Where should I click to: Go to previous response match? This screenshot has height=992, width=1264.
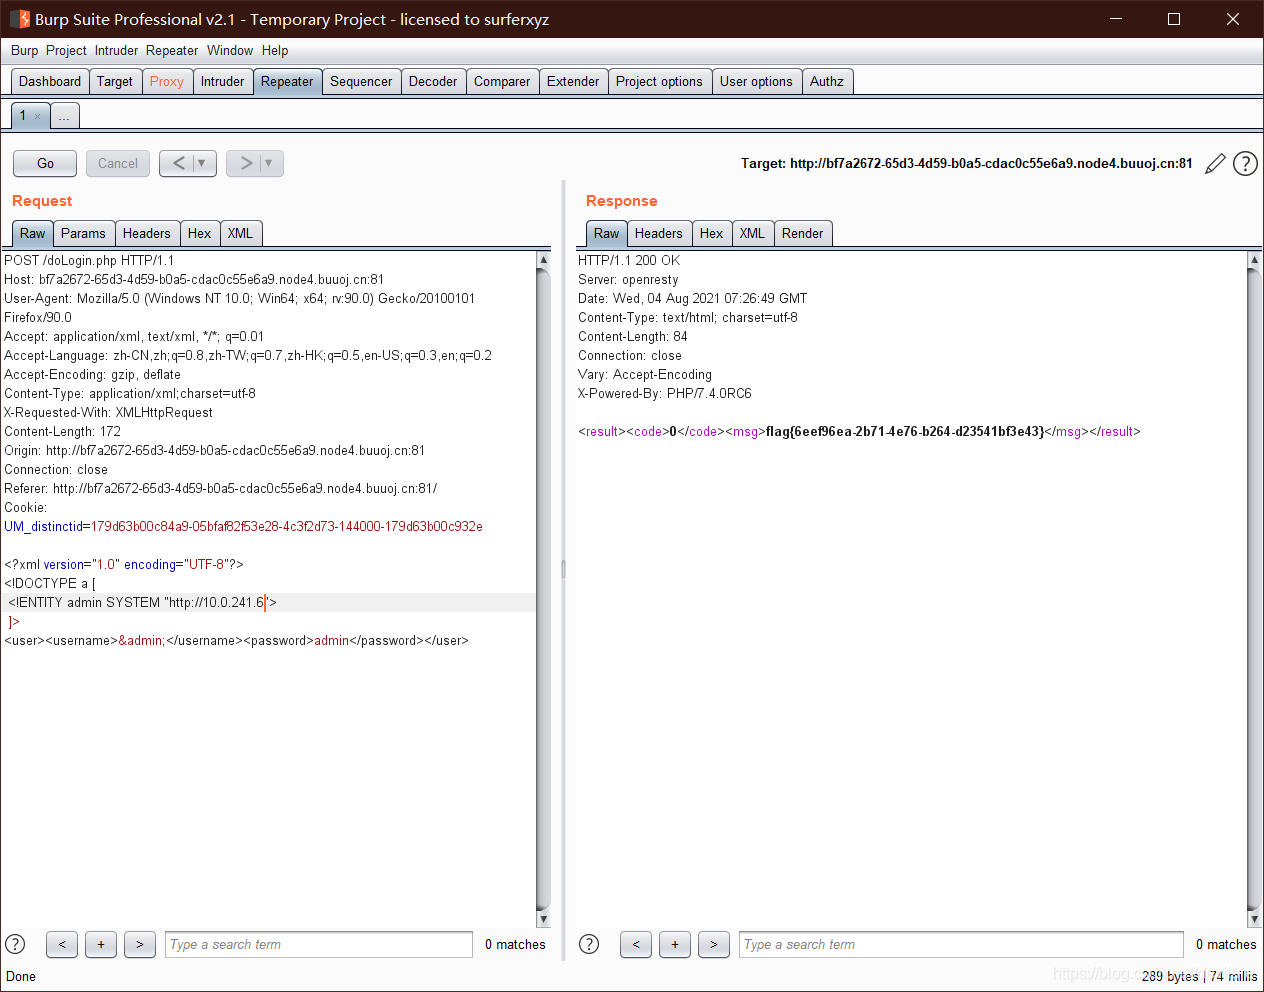(x=636, y=944)
